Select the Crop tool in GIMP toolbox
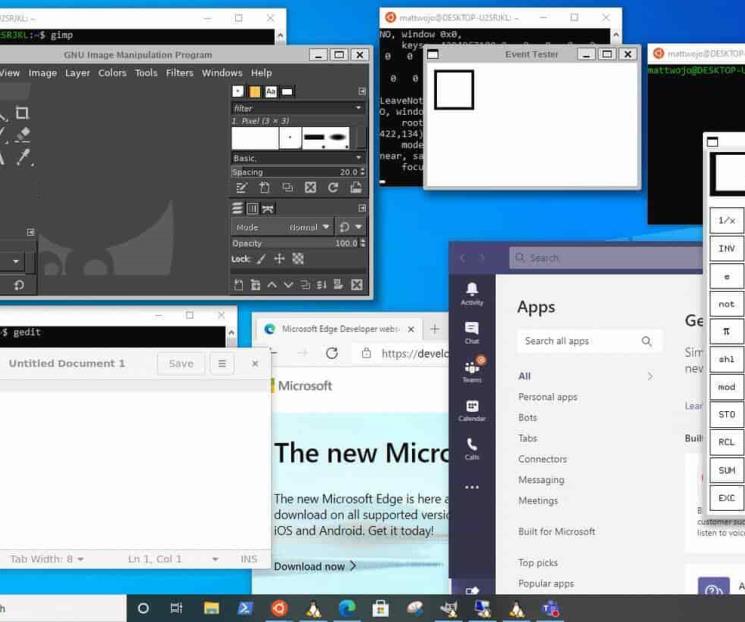 (22, 113)
